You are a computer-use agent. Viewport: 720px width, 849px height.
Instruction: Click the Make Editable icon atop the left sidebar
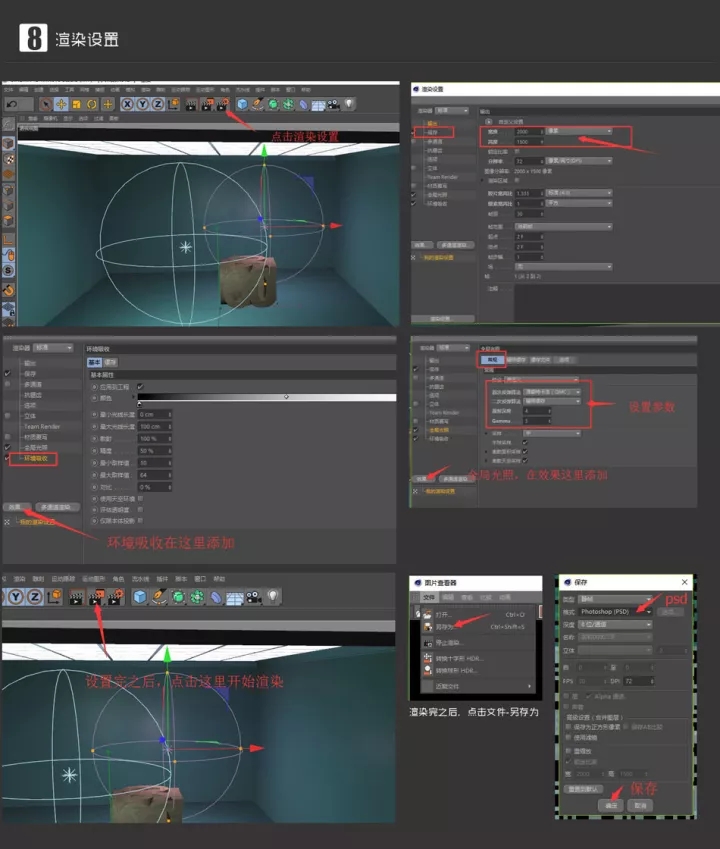(x=8, y=124)
